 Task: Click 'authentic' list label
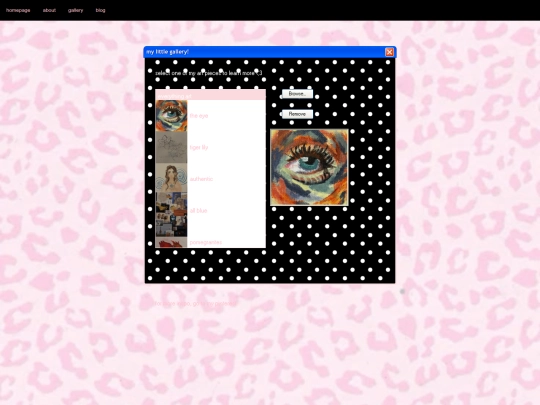tap(201, 179)
